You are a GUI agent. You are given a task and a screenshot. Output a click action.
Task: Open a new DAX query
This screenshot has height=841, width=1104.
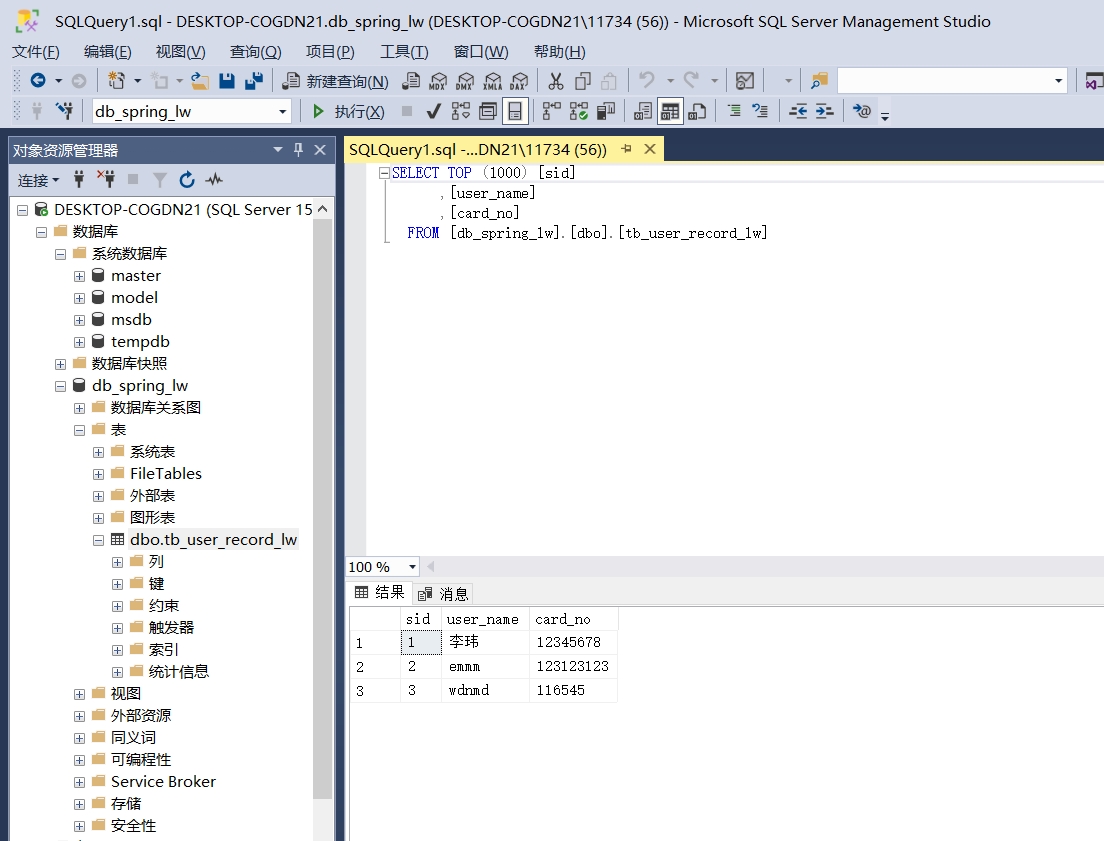pyautogui.click(x=520, y=81)
